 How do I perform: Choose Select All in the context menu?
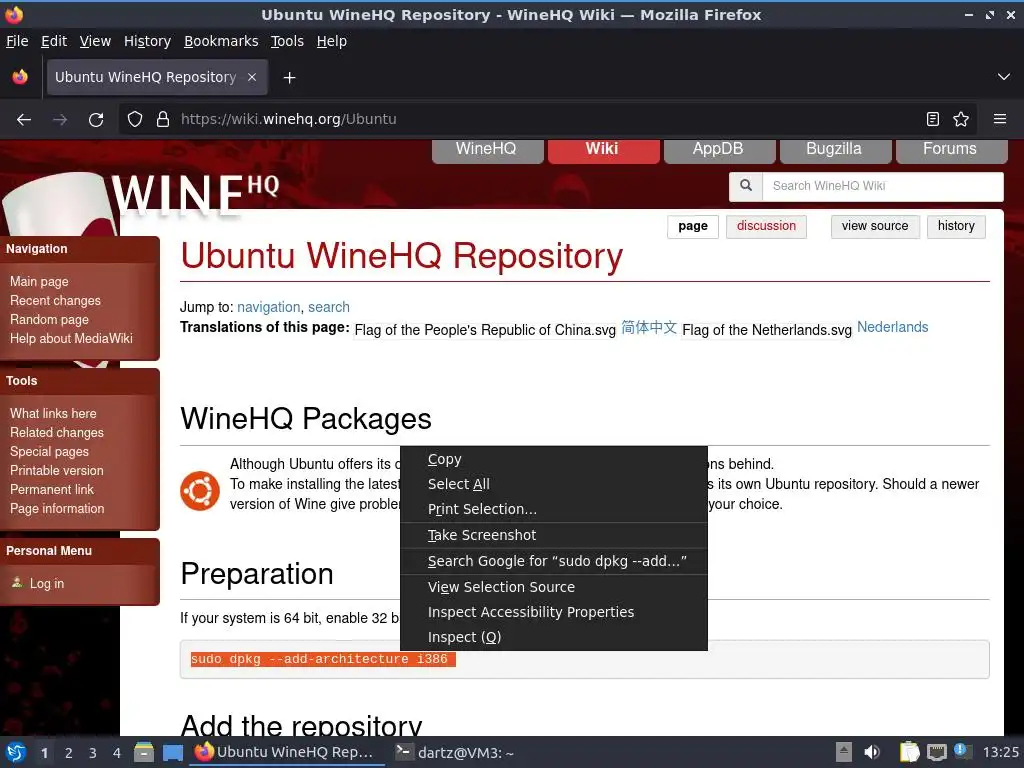tap(554, 485)
